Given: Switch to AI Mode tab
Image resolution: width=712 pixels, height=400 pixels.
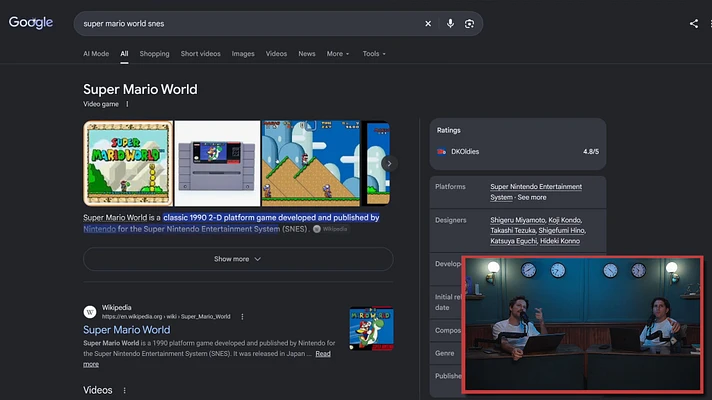Looking at the screenshot, I should click(96, 54).
